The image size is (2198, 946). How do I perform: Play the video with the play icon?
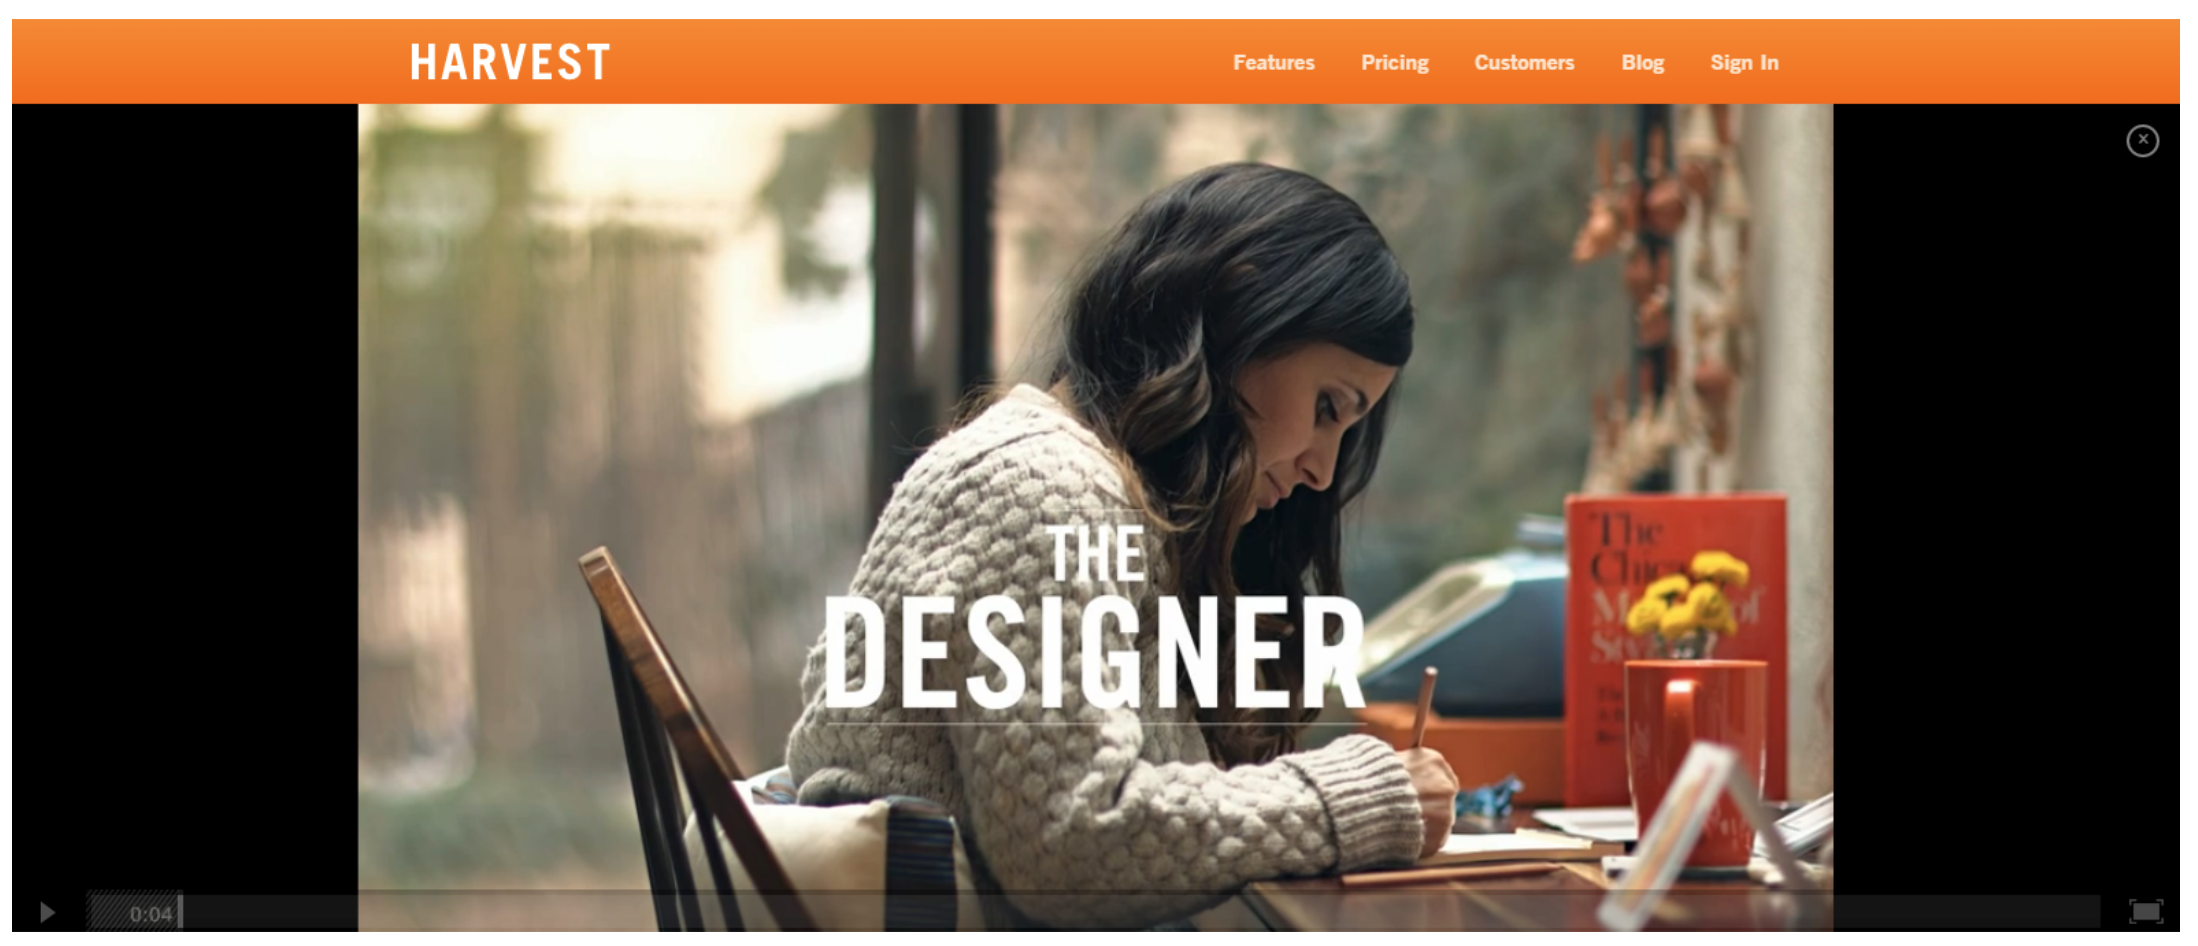[47, 912]
